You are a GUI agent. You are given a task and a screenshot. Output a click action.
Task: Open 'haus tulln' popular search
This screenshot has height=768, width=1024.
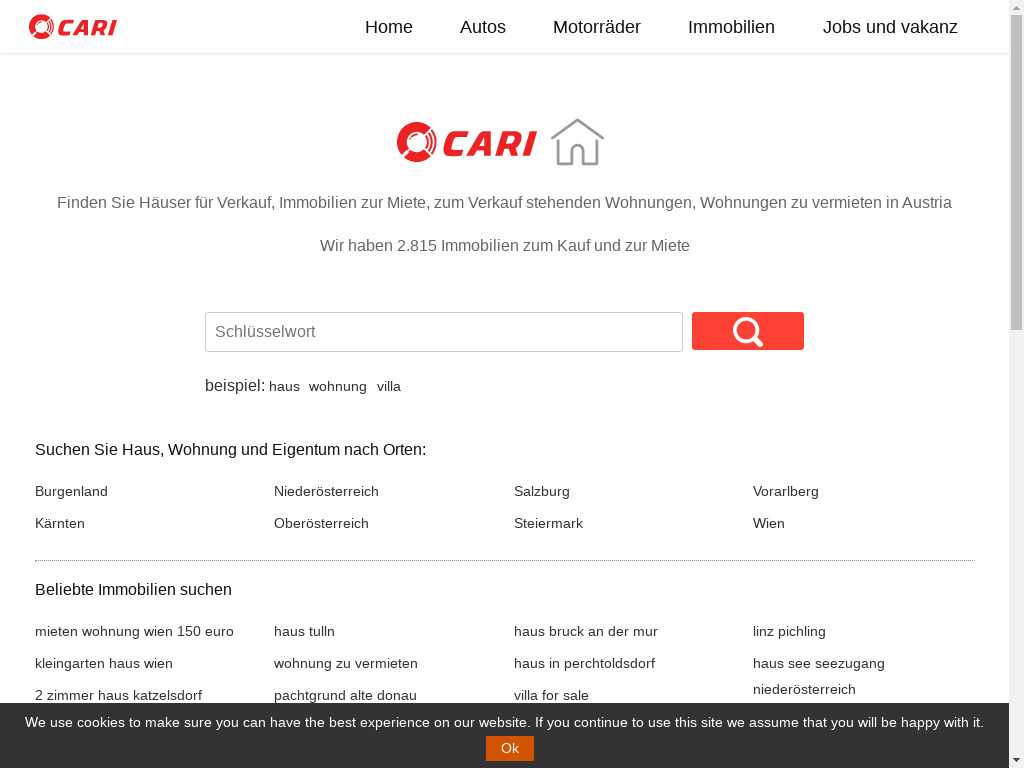[x=304, y=632]
